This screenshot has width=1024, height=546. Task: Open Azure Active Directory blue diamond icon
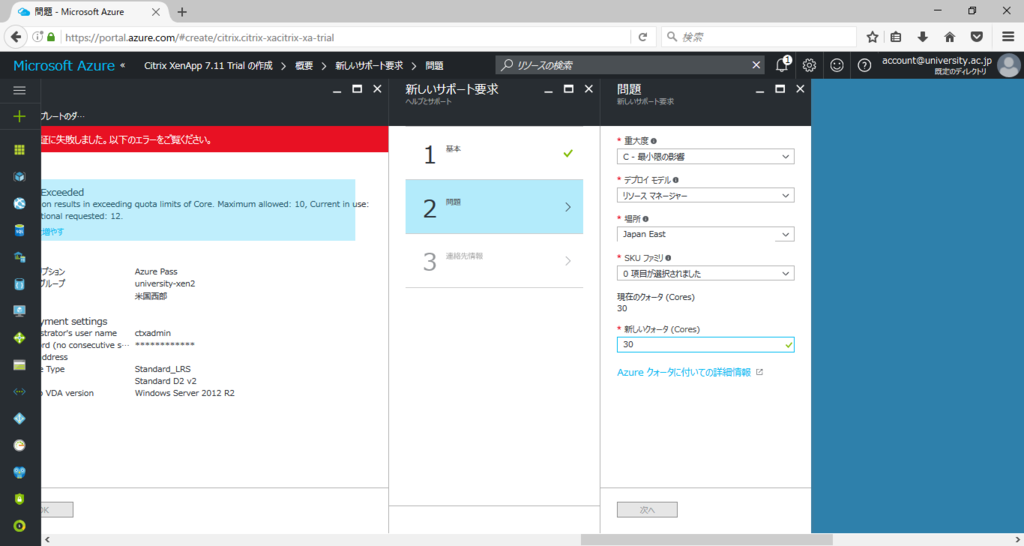(x=20, y=418)
